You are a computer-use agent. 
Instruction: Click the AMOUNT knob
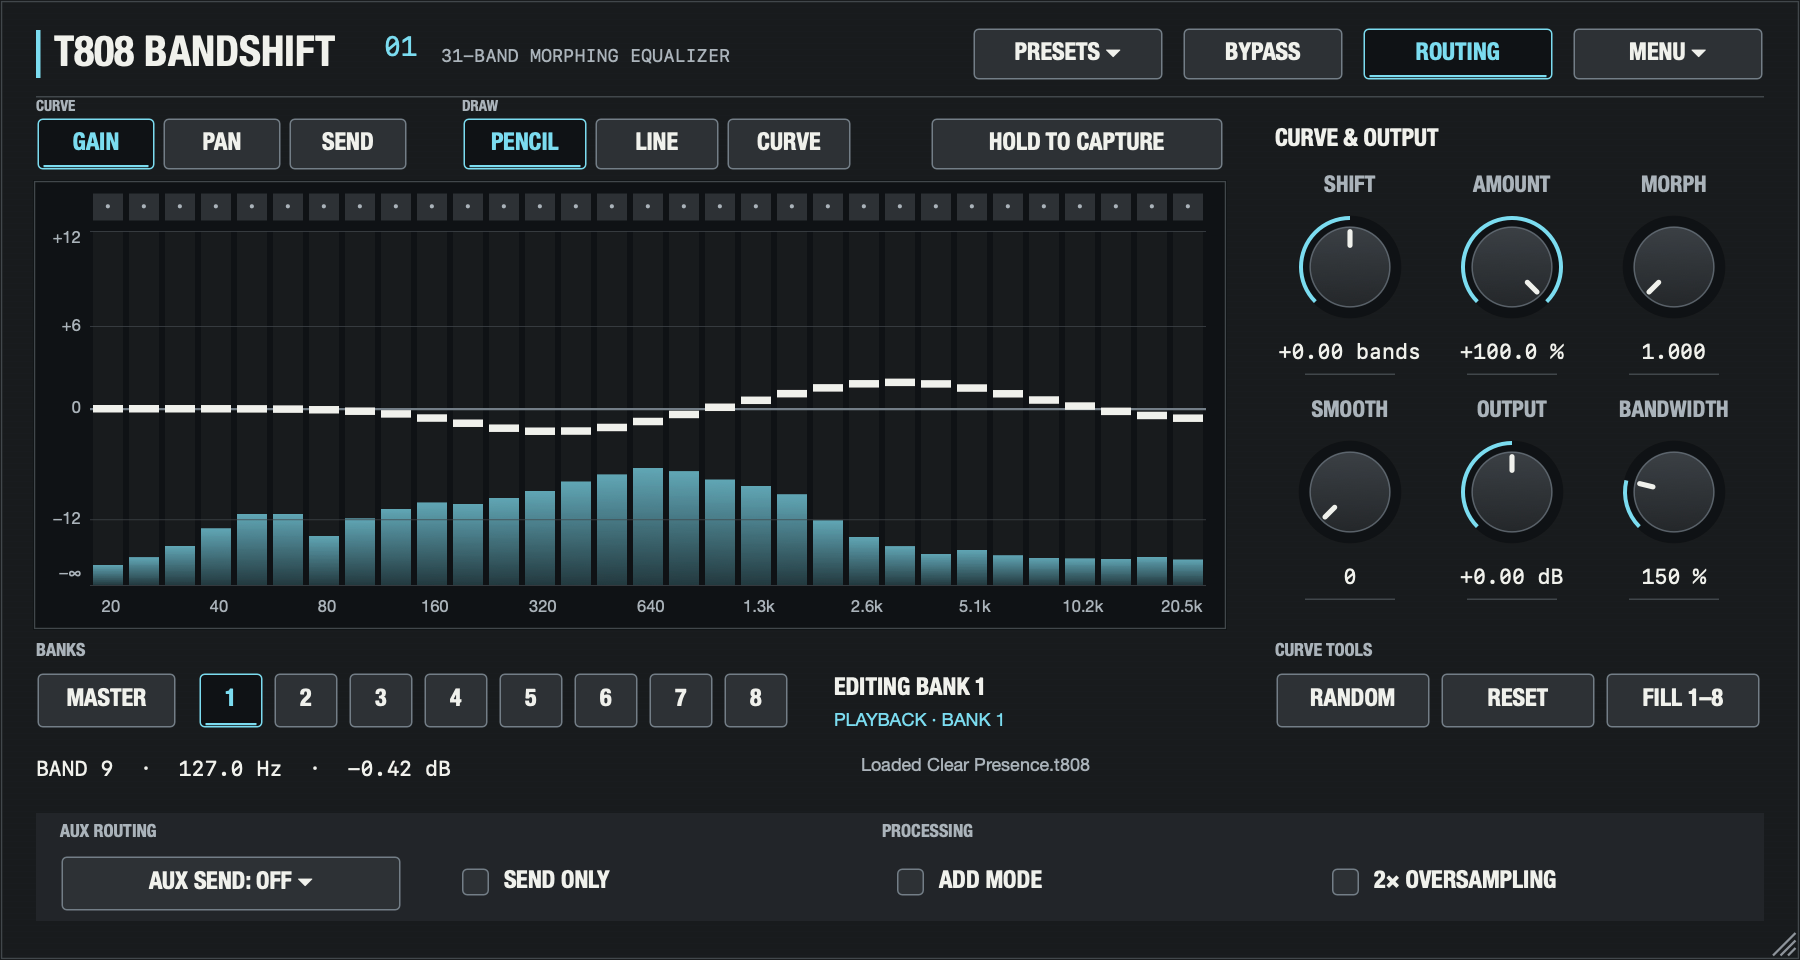(1511, 267)
